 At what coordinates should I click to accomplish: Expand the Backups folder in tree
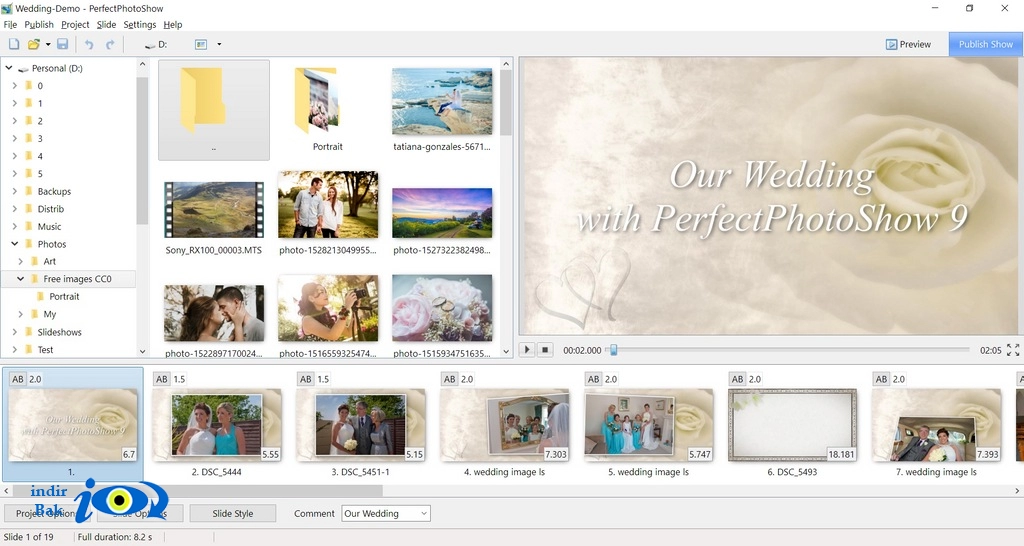14,191
